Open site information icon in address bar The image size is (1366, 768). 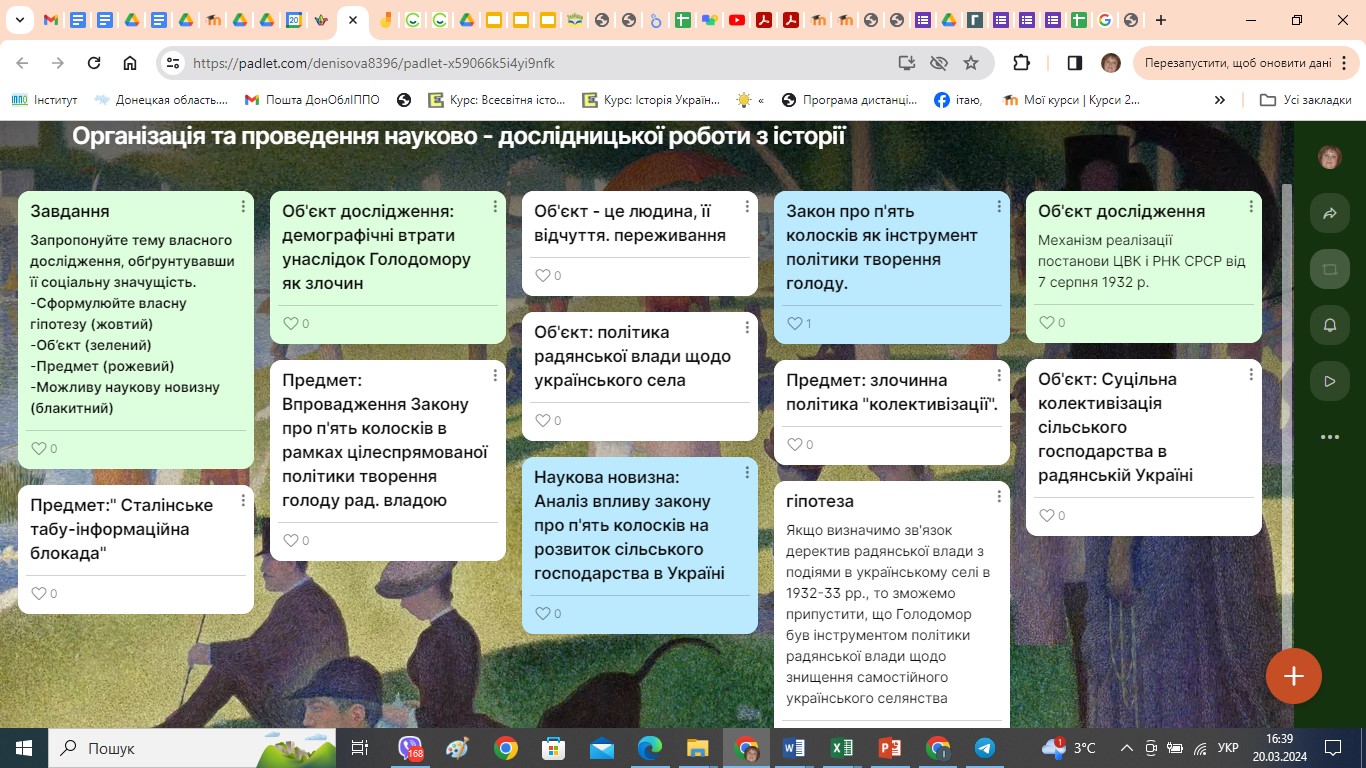pyautogui.click(x=173, y=63)
